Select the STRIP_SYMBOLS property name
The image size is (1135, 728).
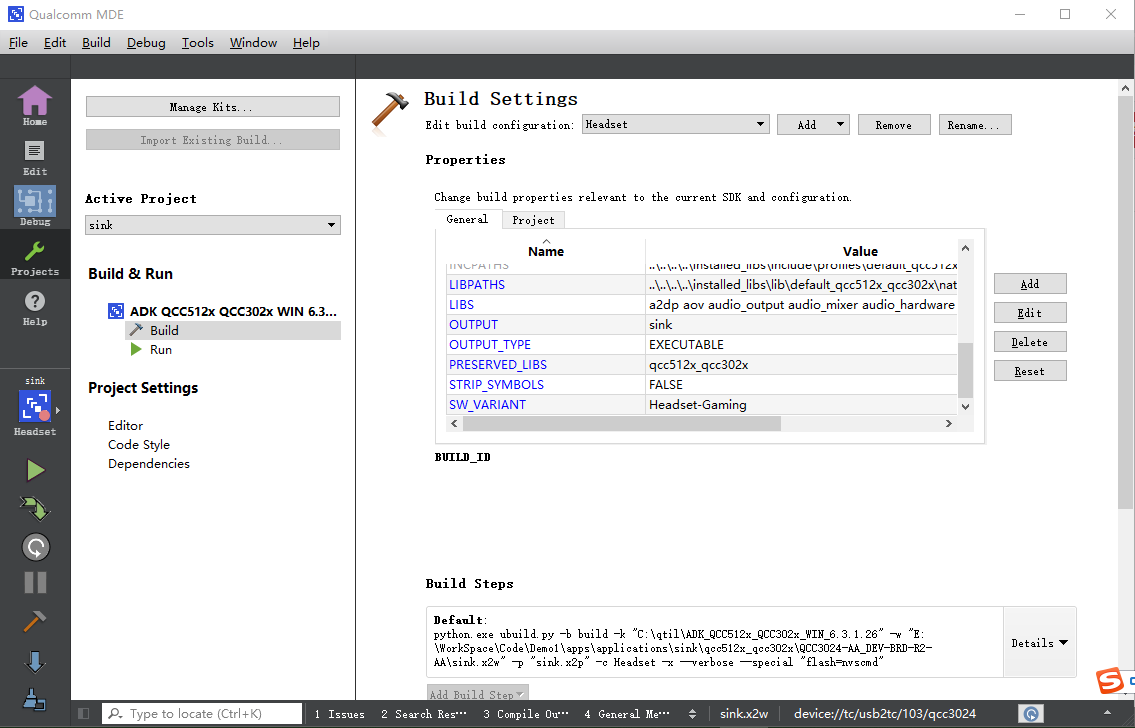coord(496,384)
